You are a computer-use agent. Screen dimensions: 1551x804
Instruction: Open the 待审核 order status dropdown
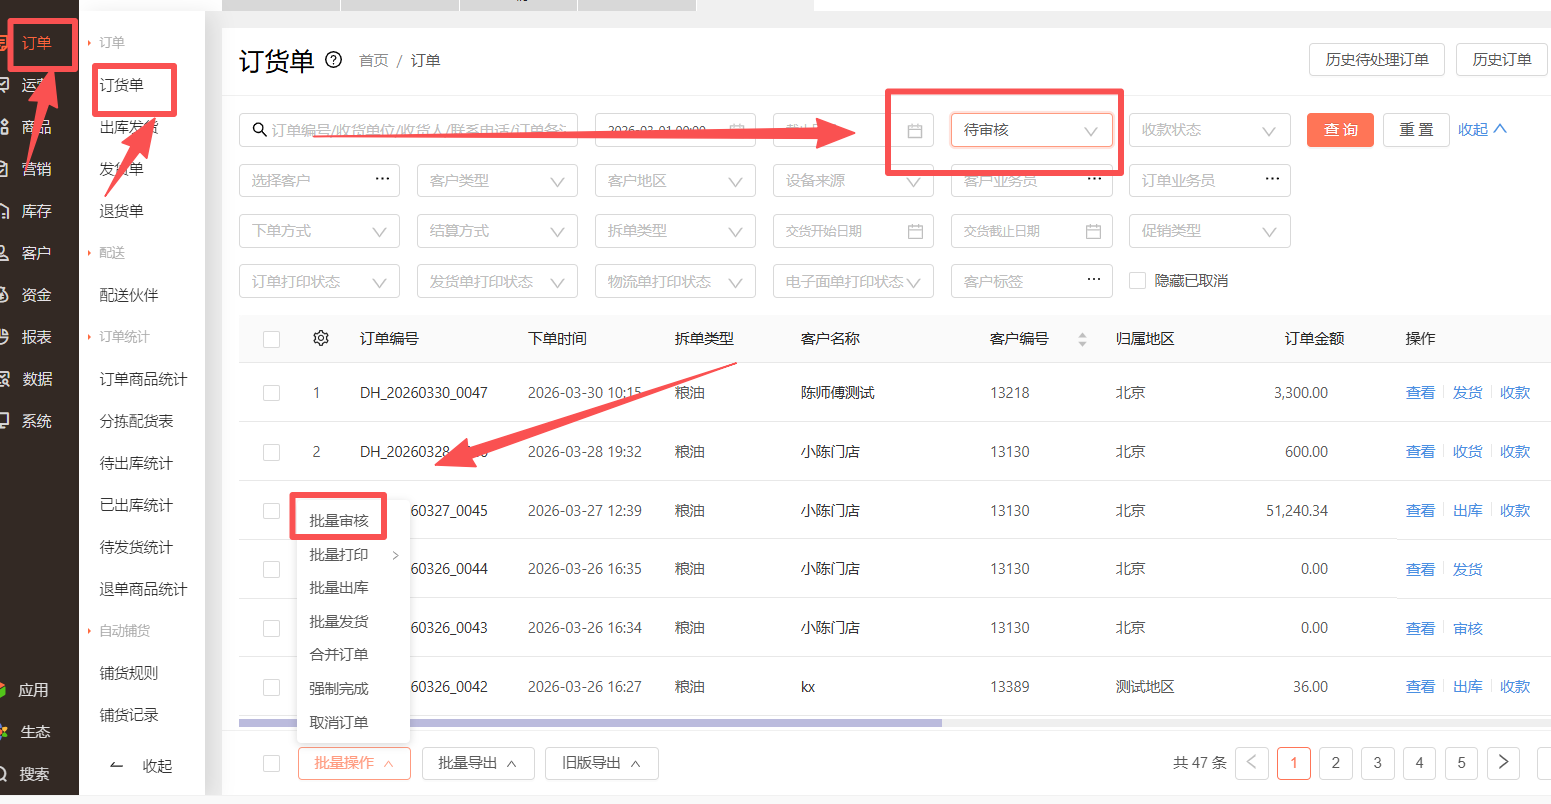[x=1031, y=130]
